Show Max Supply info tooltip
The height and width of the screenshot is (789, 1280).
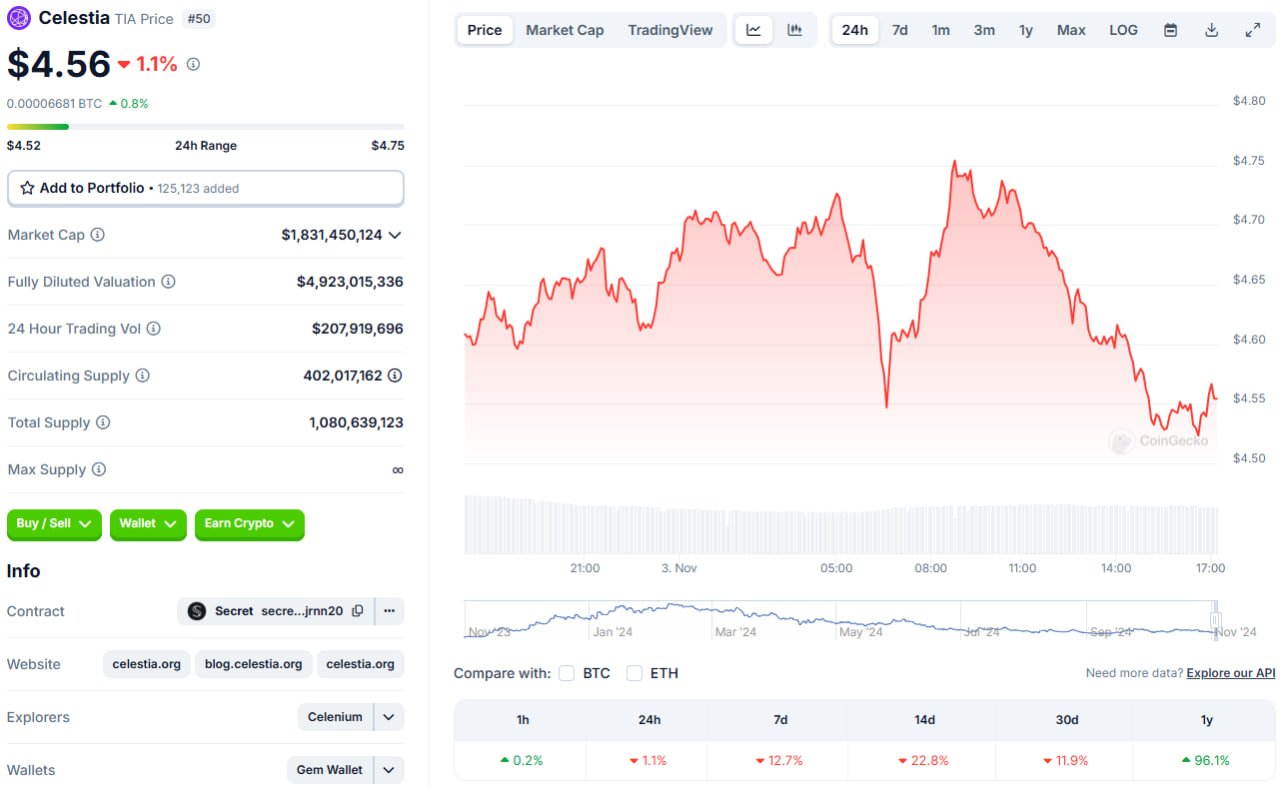click(x=98, y=470)
